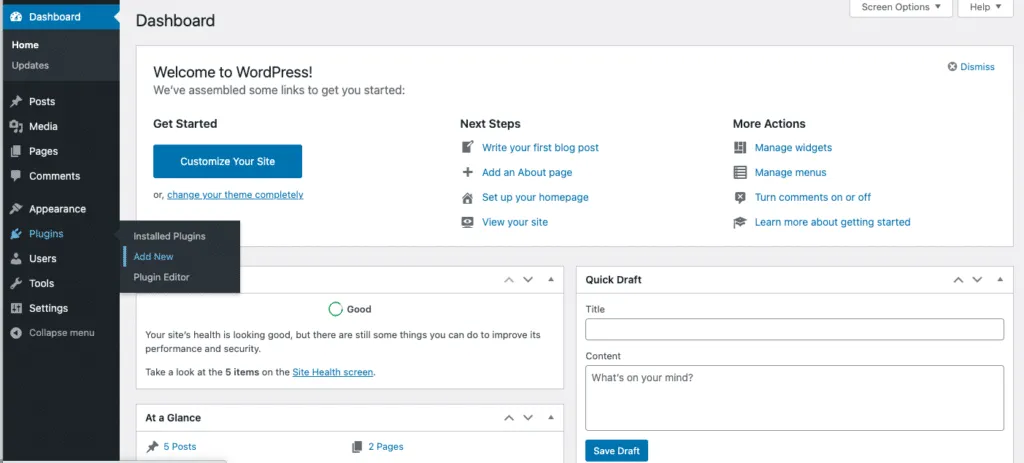Open Installed Plugins from submenu
This screenshot has height=463, width=1024.
coord(170,237)
